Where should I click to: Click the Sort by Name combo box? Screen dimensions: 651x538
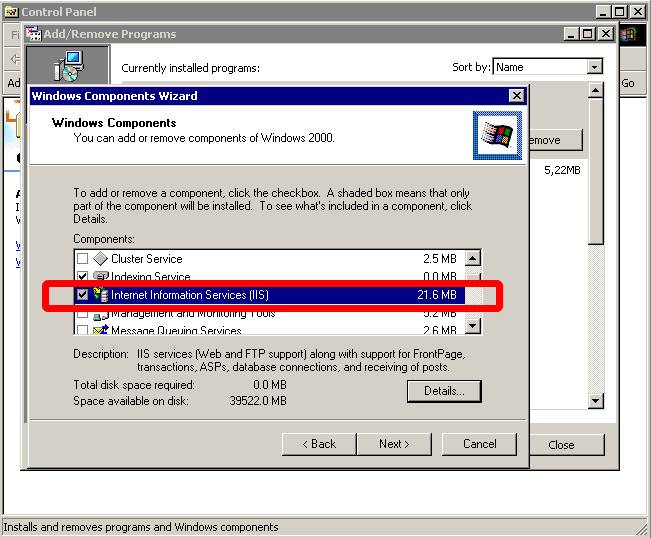tap(539, 67)
